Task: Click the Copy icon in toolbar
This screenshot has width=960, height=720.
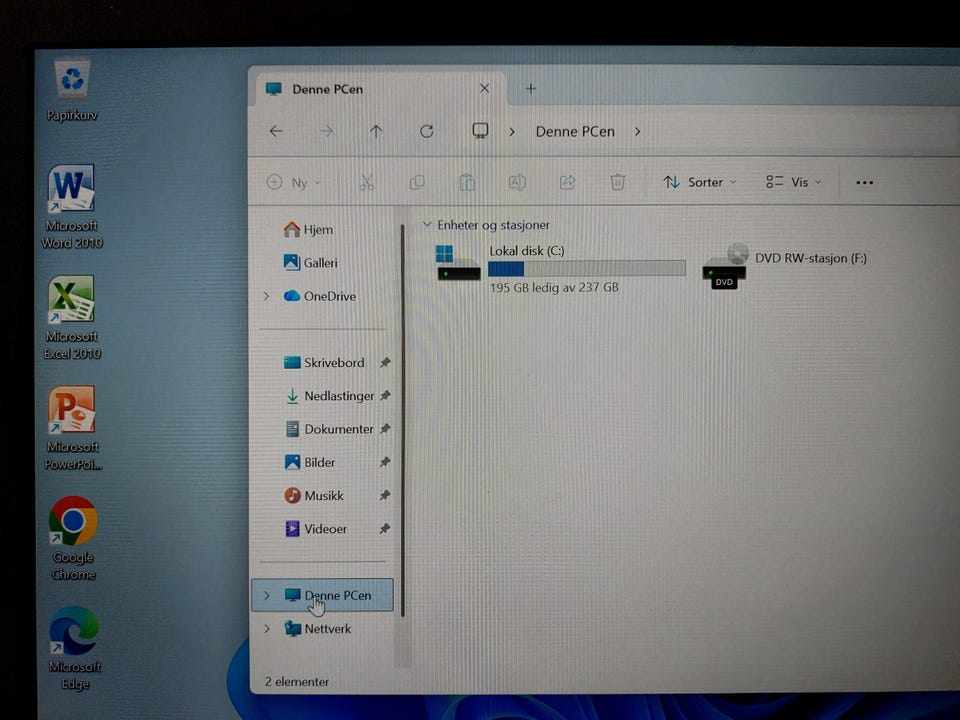Action: pyautogui.click(x=417, y=182)
